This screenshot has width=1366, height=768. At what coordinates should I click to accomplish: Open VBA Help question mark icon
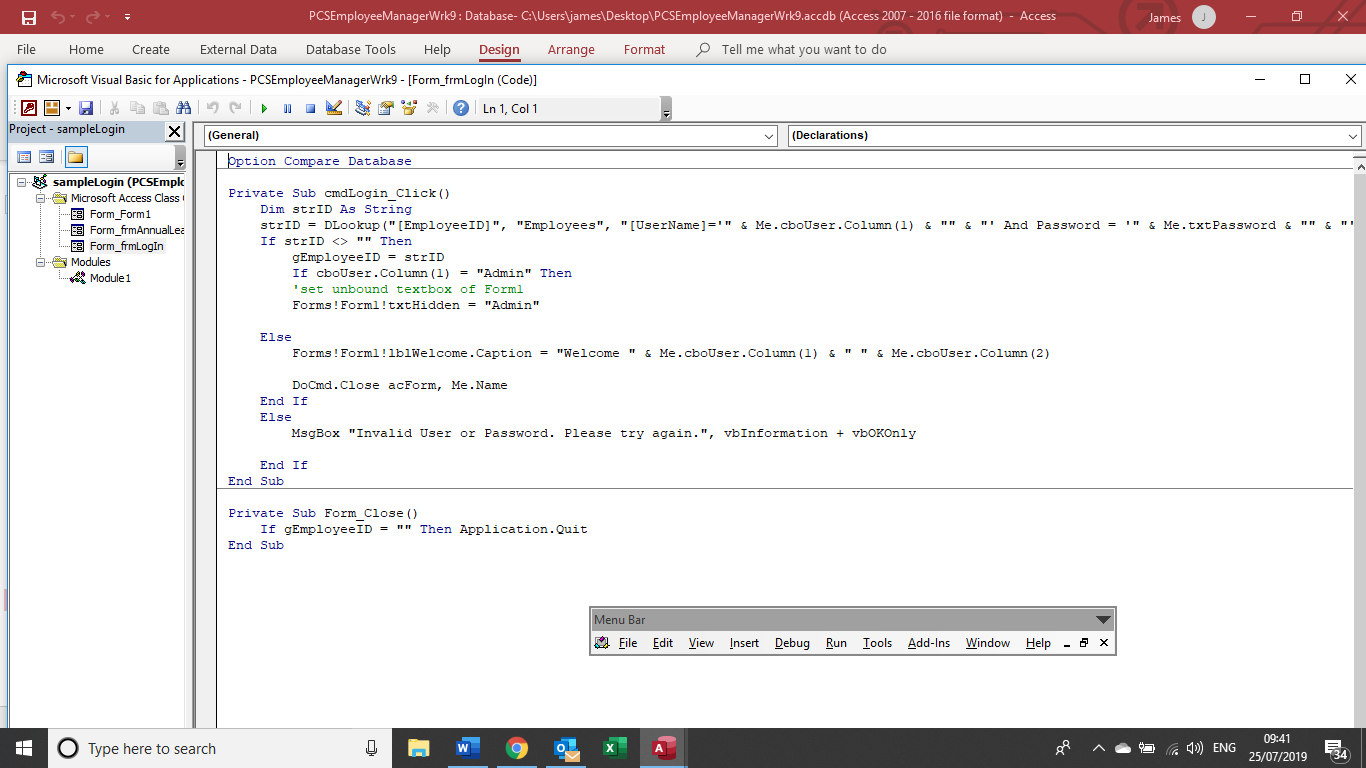coord(461,108)
